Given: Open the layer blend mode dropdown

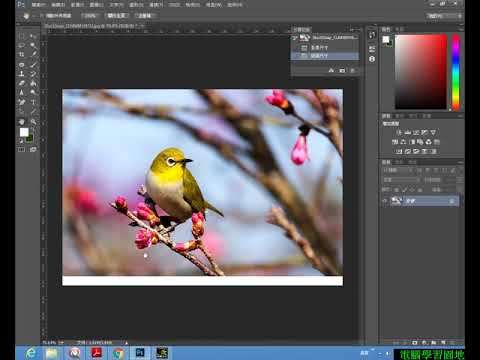Looking at the screenshot, I should tap(401, 180).
